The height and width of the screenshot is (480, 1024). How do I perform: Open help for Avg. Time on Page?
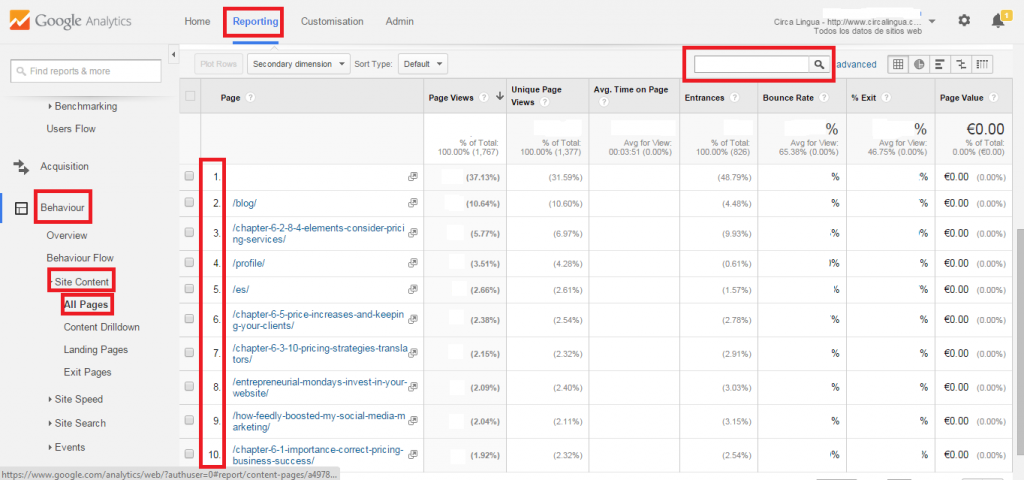pyautogui.click(x=603, y=103)
